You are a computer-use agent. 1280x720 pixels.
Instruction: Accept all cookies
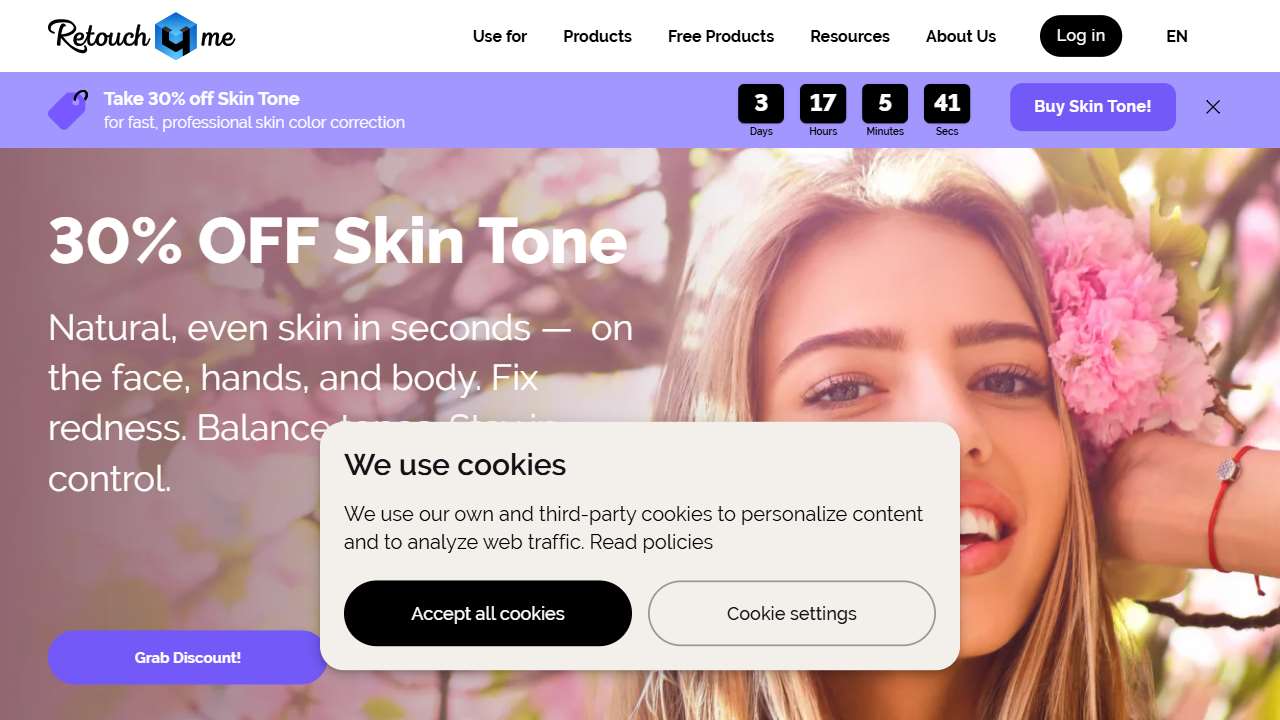click(488, 613)
